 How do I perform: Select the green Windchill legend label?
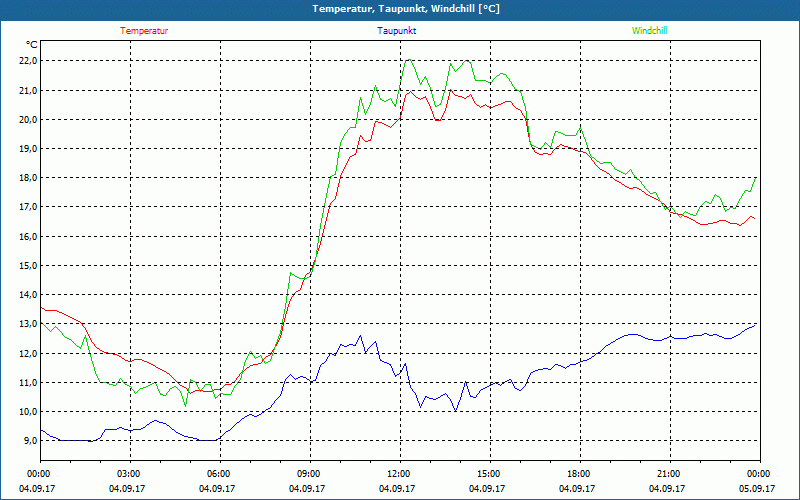[650, 31]
